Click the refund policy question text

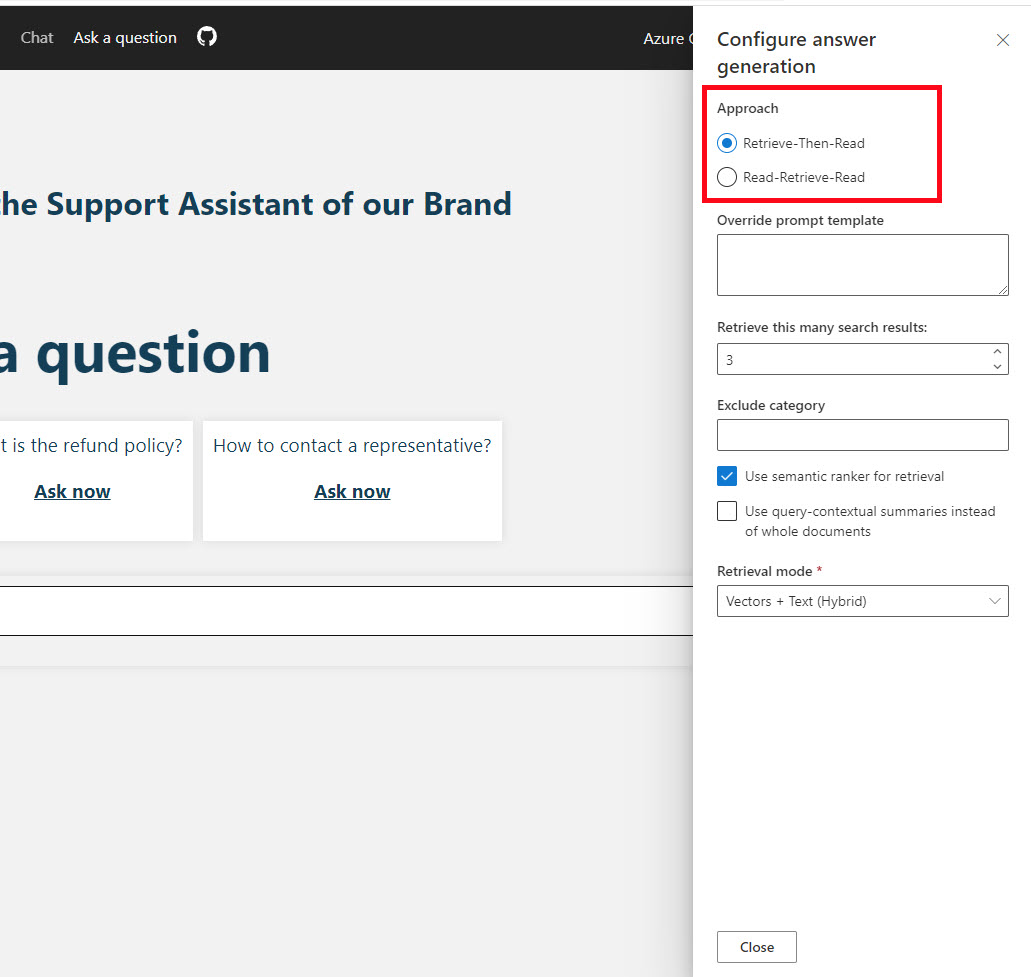point(91,446)
